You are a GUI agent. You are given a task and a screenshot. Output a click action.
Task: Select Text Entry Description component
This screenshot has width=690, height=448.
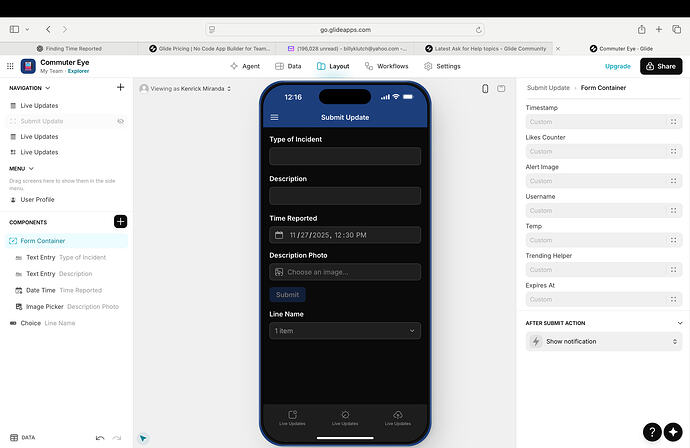[x=66, y=274]
